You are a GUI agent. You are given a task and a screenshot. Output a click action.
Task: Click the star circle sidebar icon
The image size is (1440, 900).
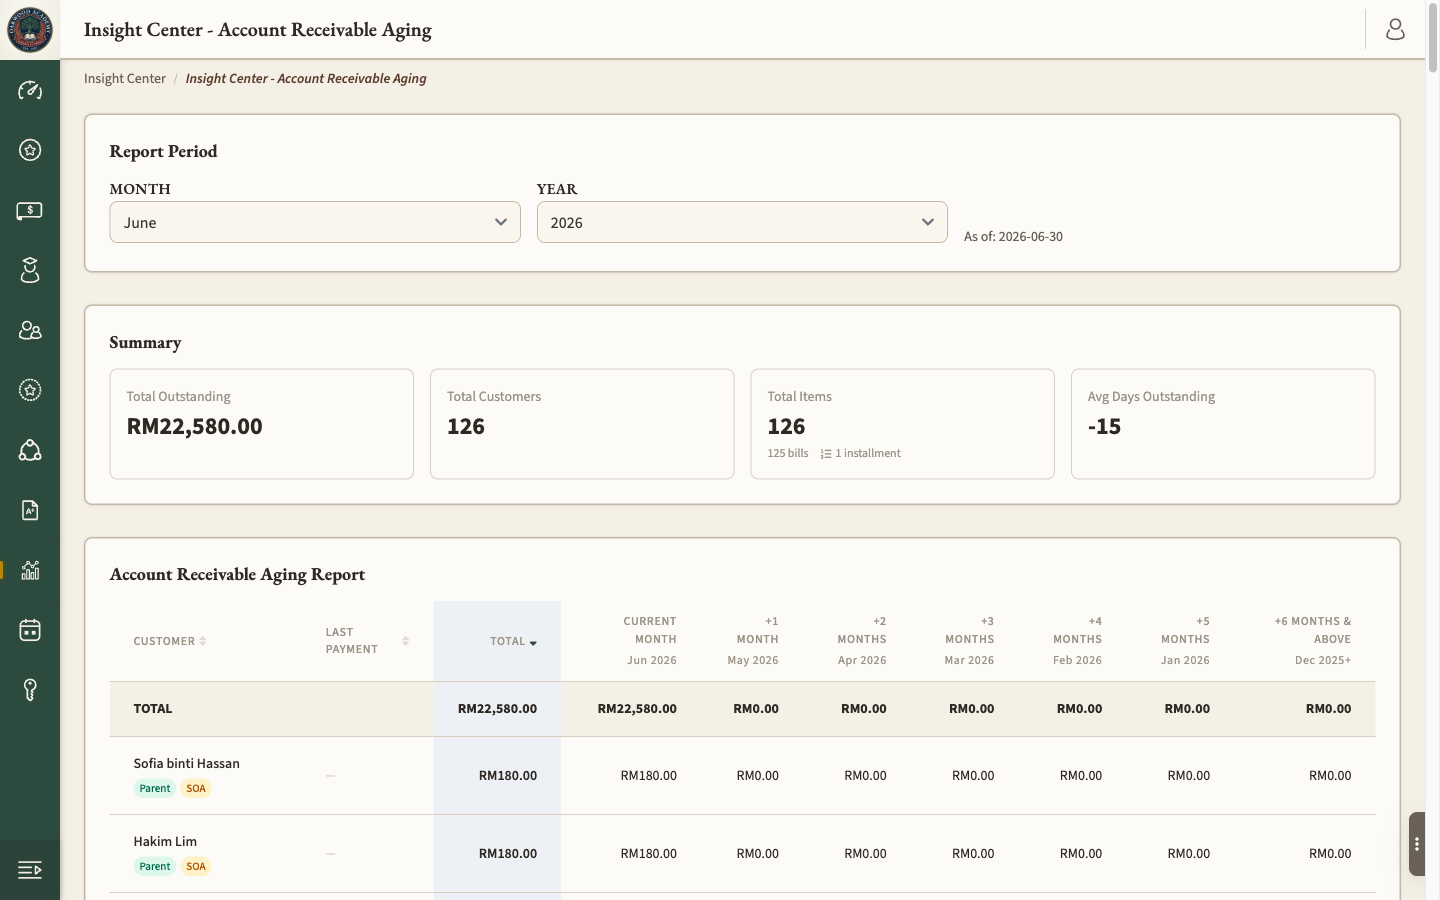click(30, 150)
